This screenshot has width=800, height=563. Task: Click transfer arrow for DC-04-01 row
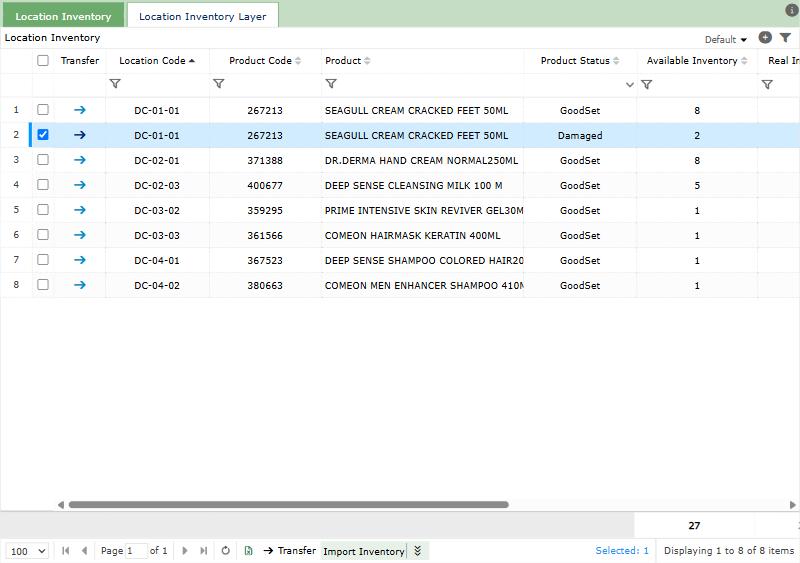(80, 260)
